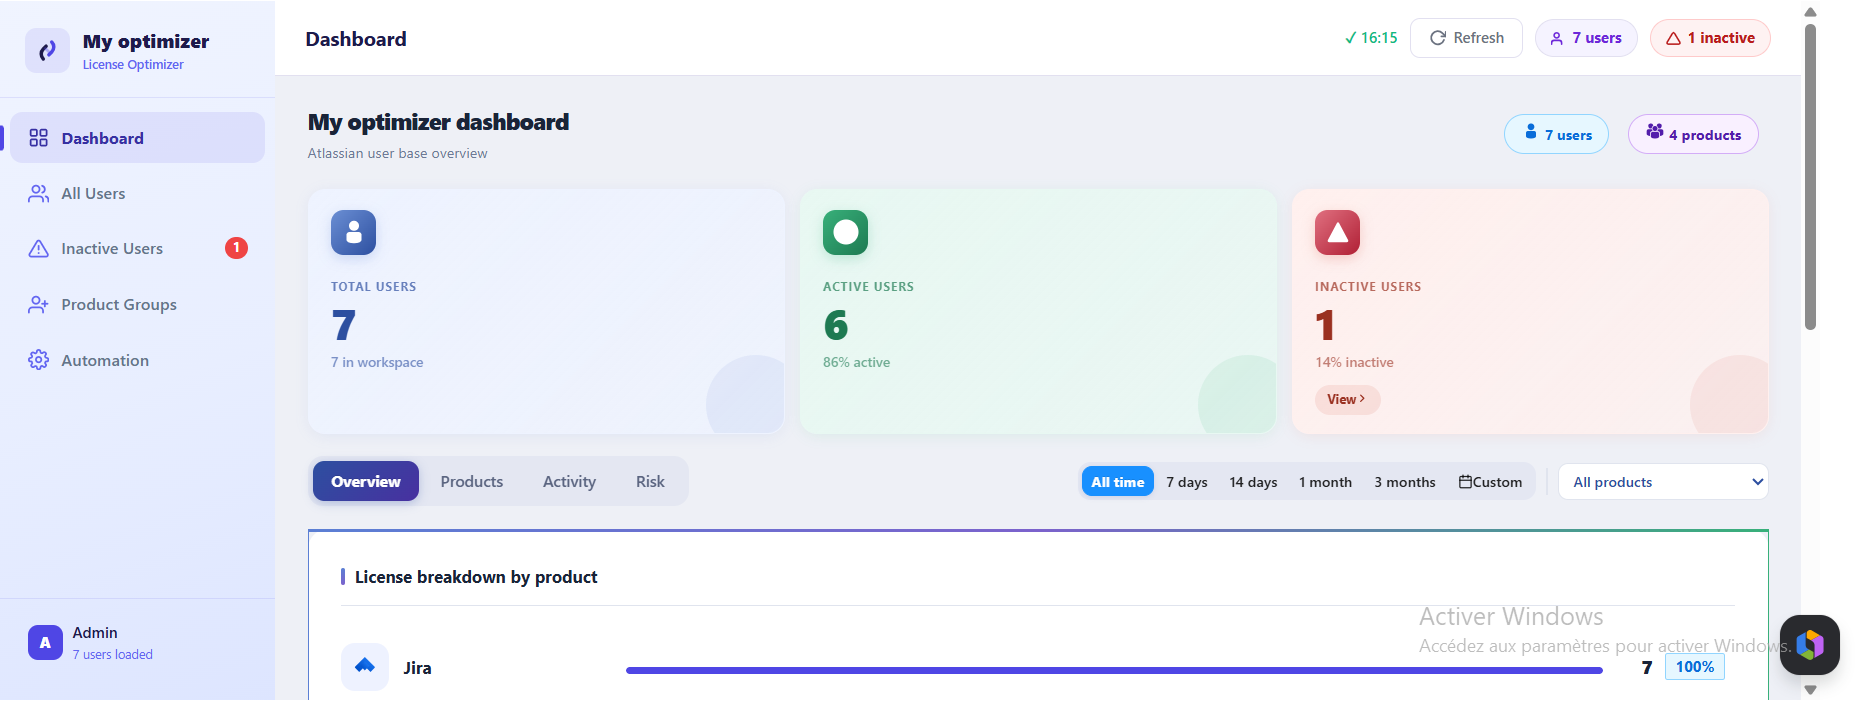
Task: Switch to the Risk tab
Action: pos(650,481)
